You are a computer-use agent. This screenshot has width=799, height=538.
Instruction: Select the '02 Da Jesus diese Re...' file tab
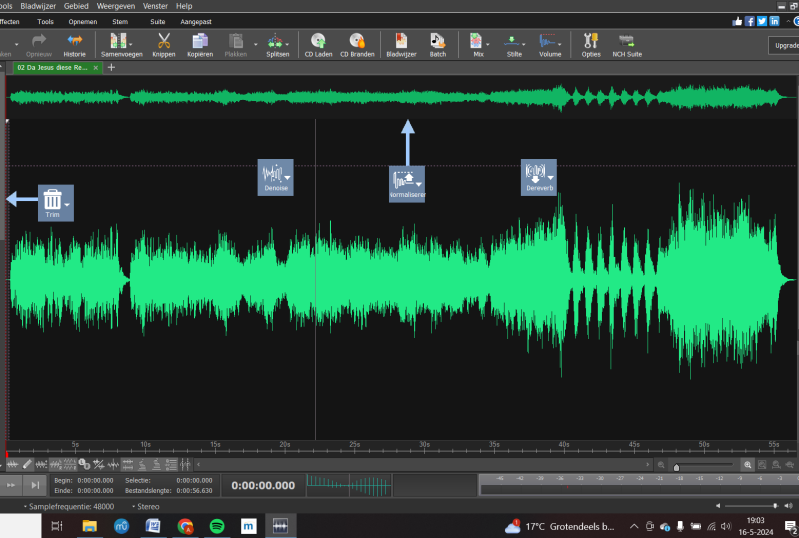(x=52, y=67)
